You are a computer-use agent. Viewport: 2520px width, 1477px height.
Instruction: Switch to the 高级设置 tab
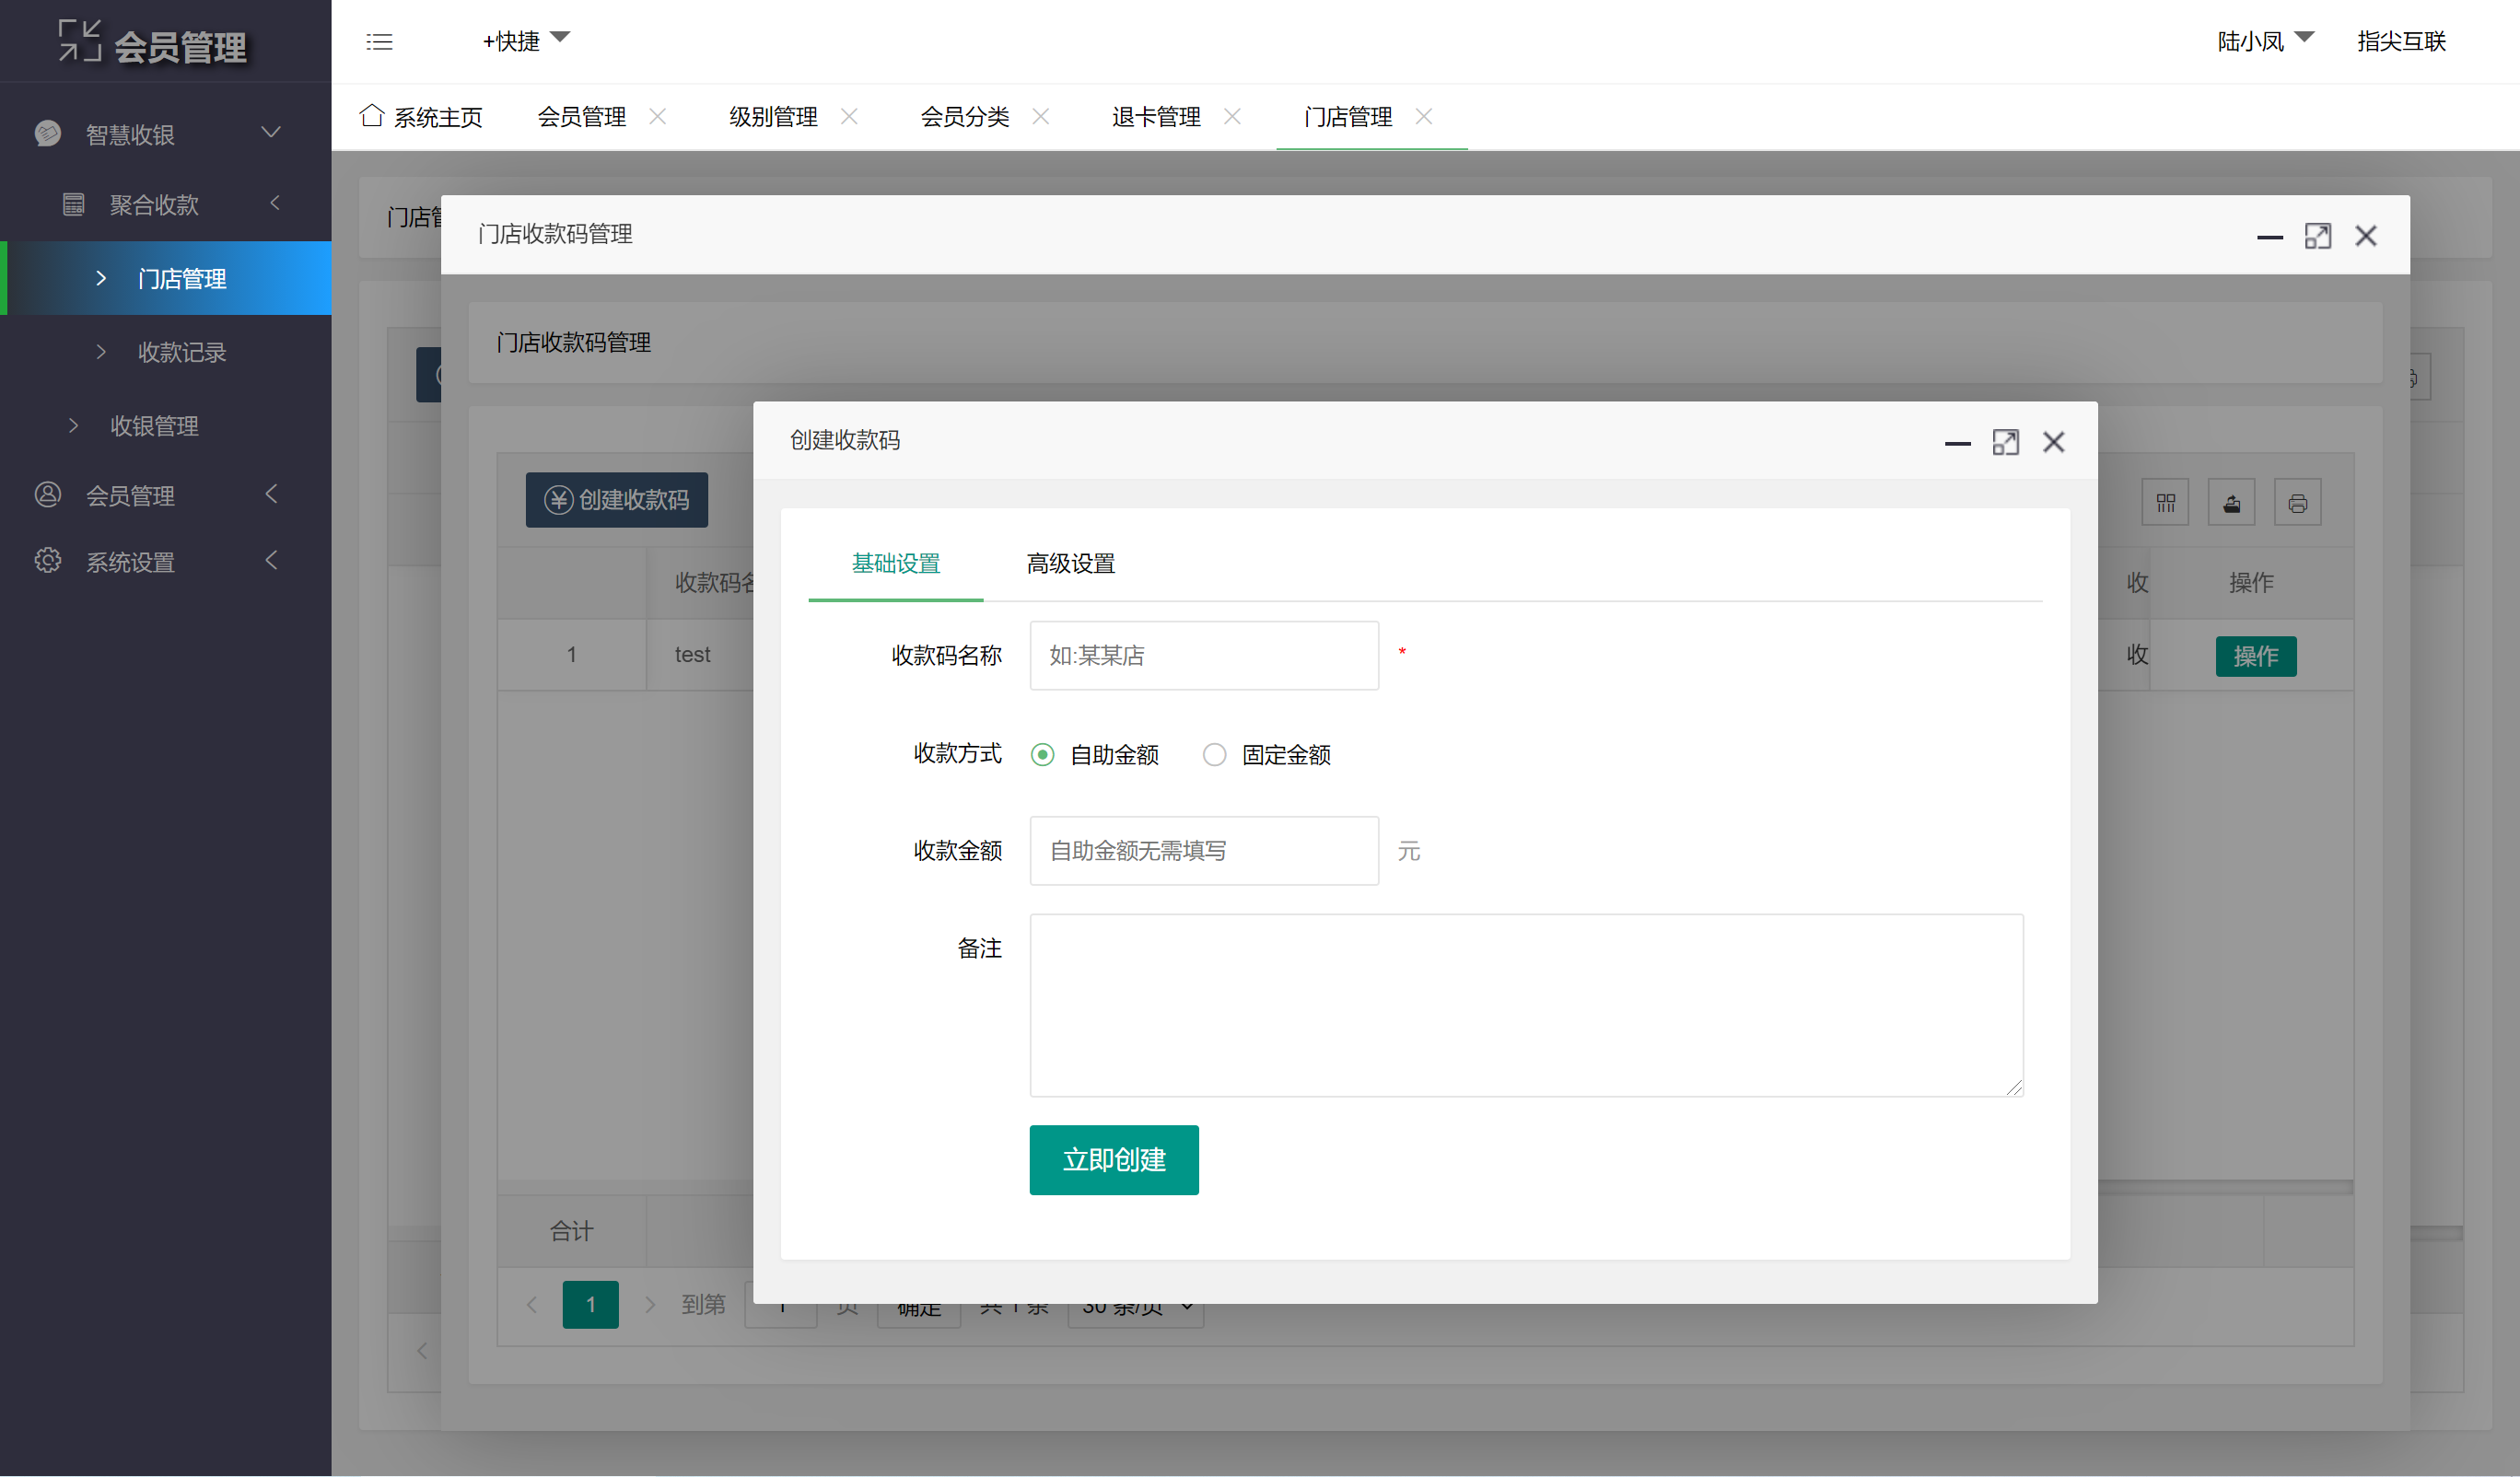pos(1070,563)
